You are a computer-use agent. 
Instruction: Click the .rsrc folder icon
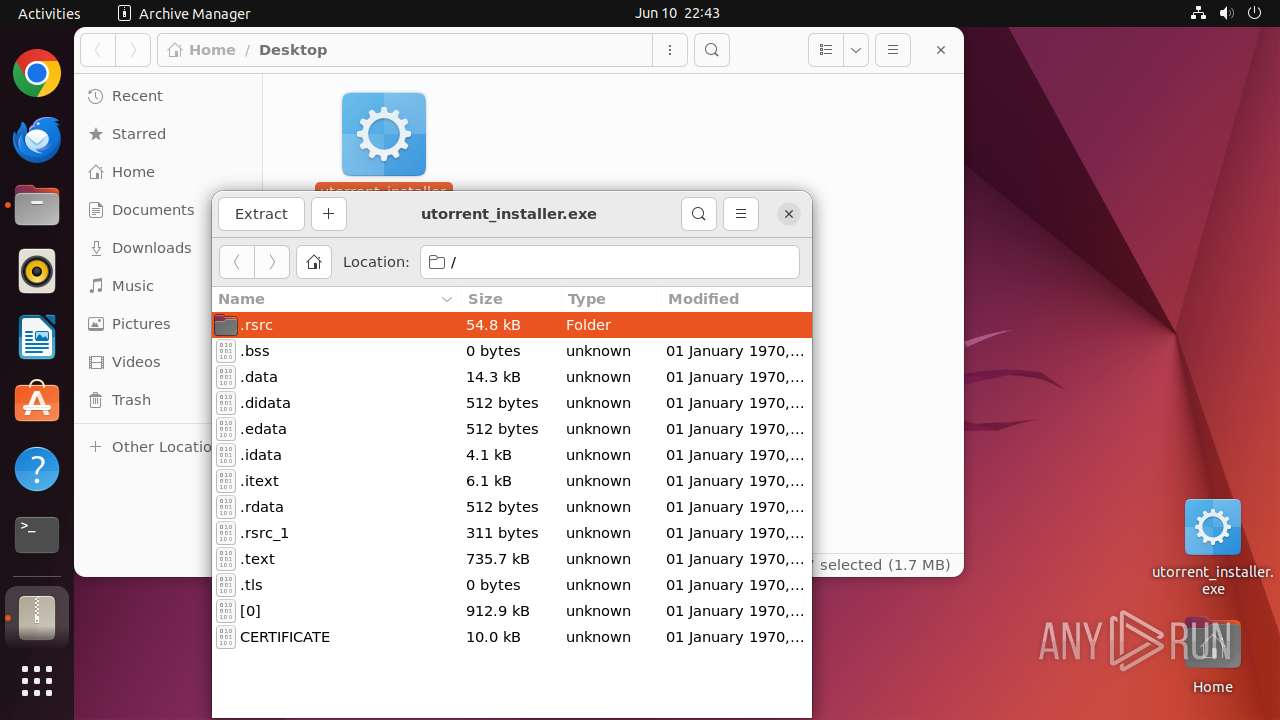(x=226, y=325)
